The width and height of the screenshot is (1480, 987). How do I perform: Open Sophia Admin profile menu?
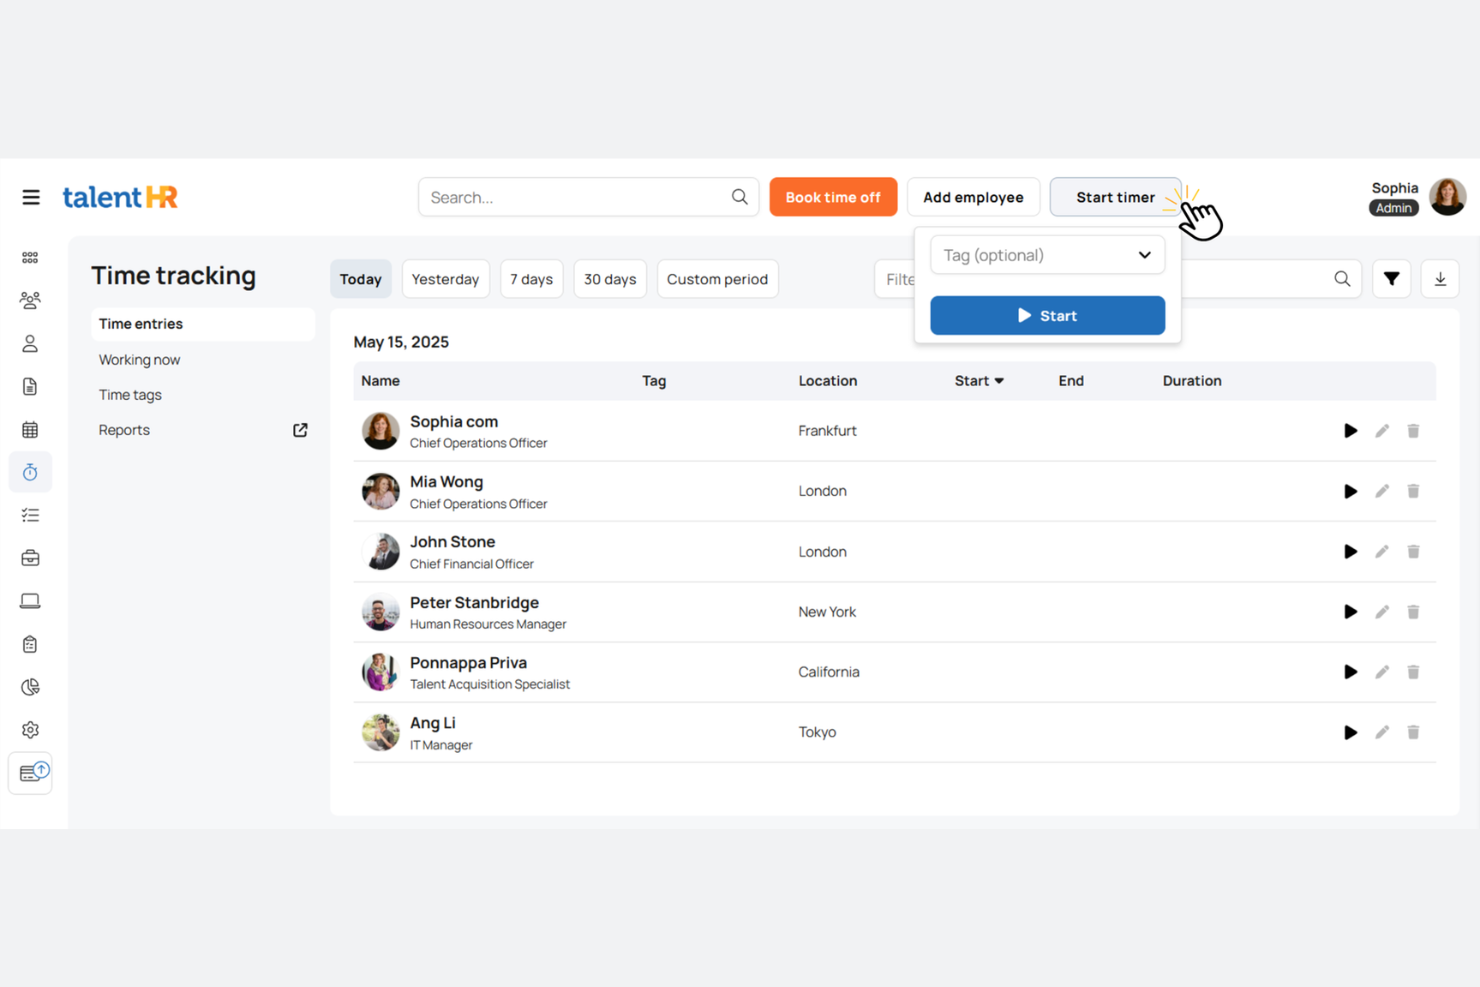[1446, 197]
